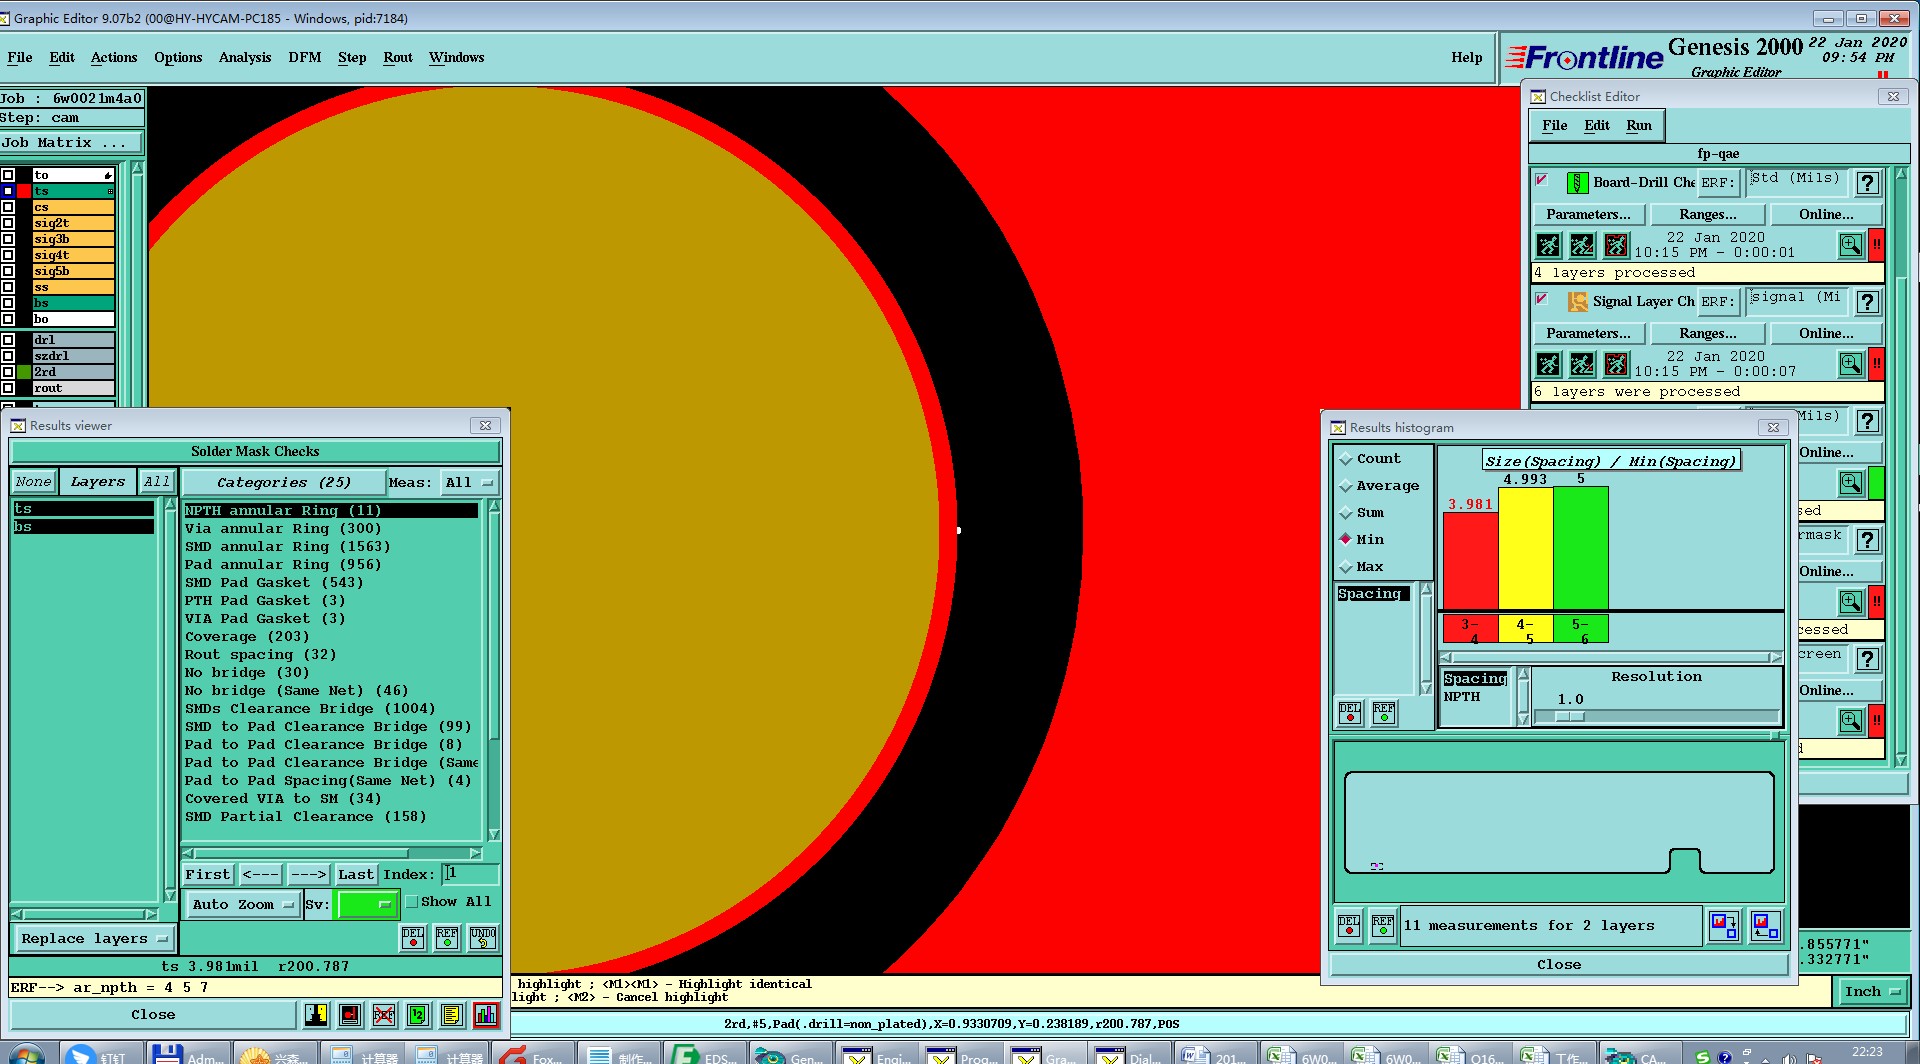Click the red 3-4 histogram range swatch

1470,629
